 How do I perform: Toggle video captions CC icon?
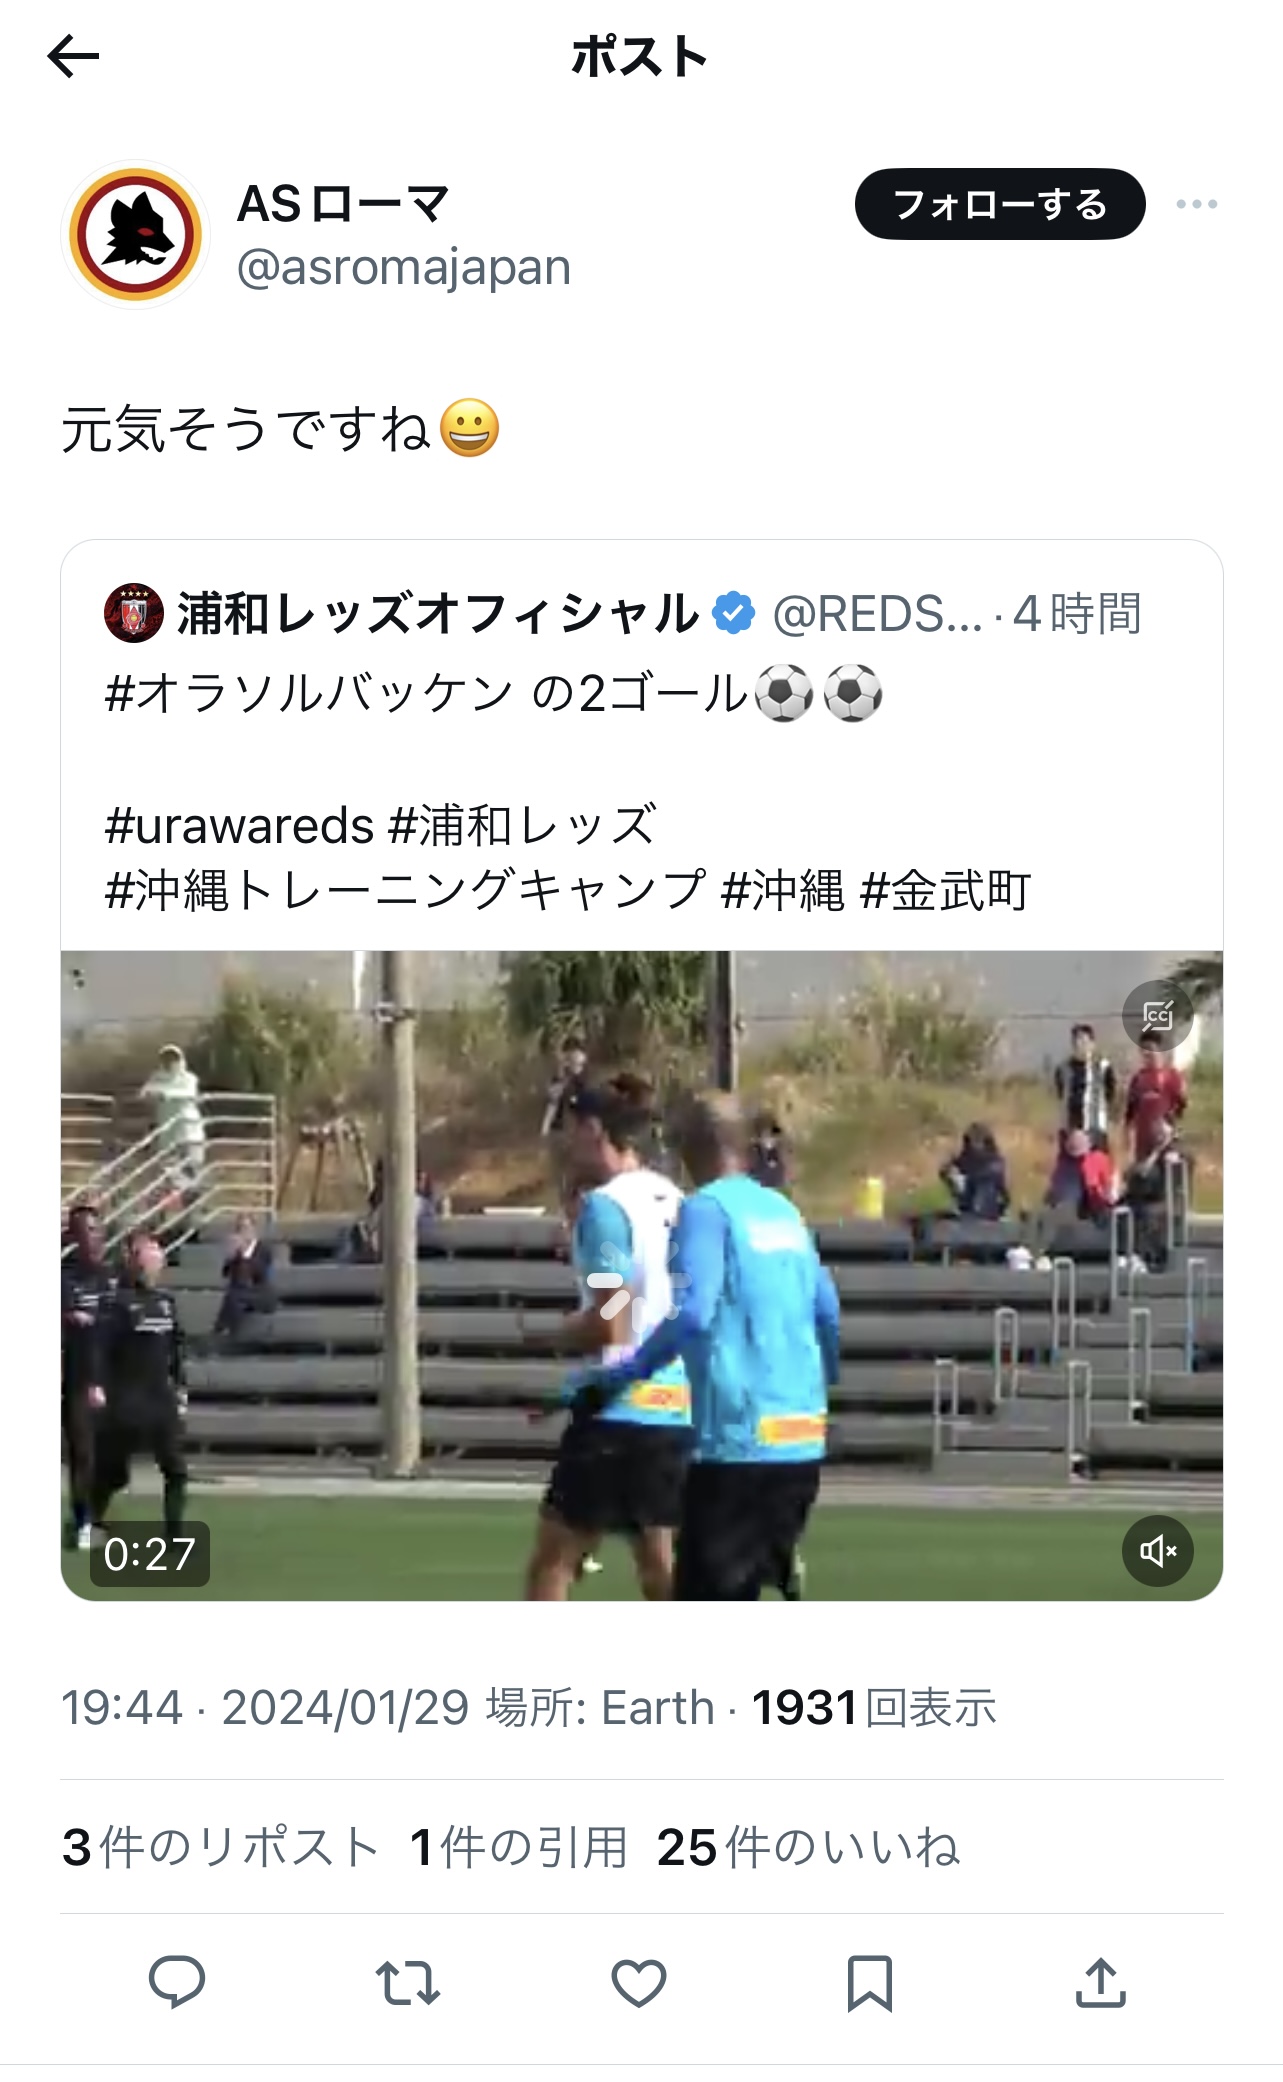point(1158,1016)
